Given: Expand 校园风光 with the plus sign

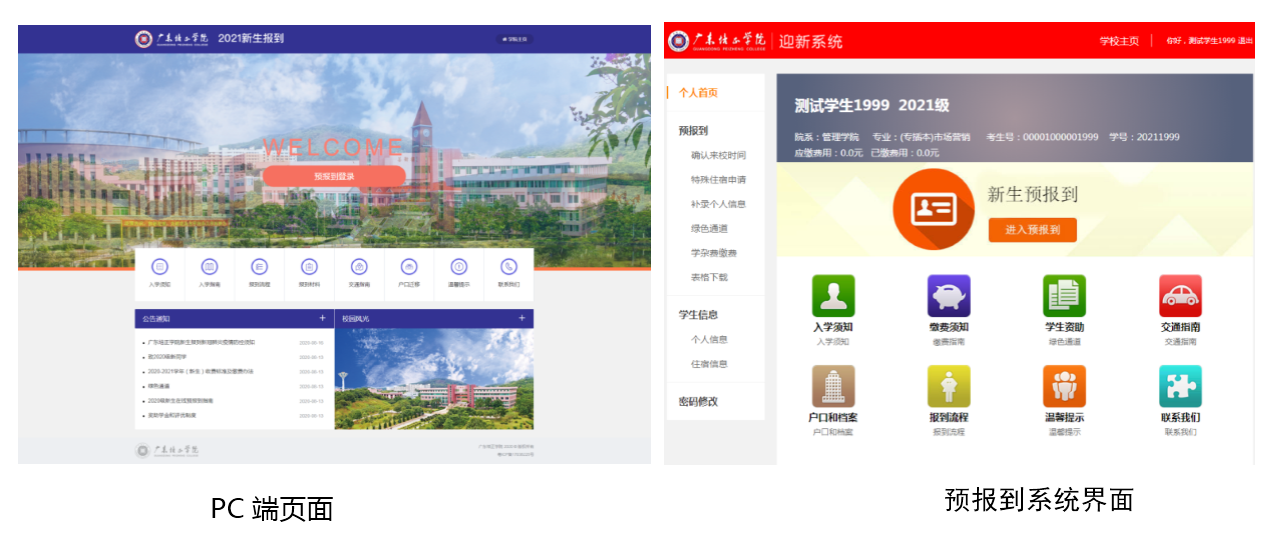Looking at the screenshot, I should coord(522,318).
